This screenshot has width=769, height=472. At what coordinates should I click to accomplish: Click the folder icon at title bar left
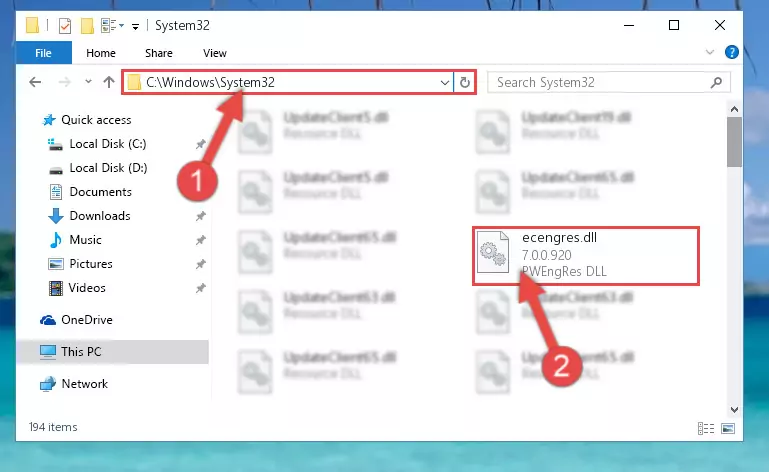pyautogui.click(x=32, y=25)
